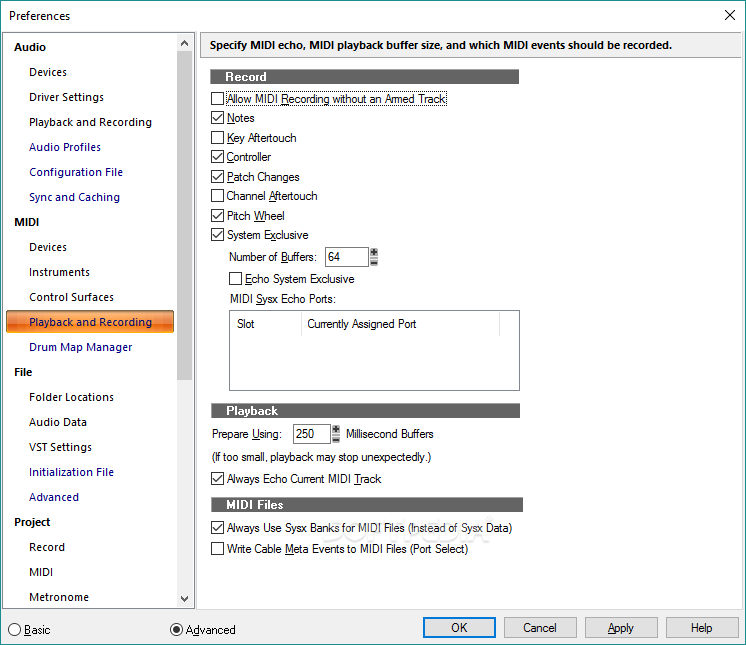
Task: Open Drum Map Manager page
Action: 81,347
